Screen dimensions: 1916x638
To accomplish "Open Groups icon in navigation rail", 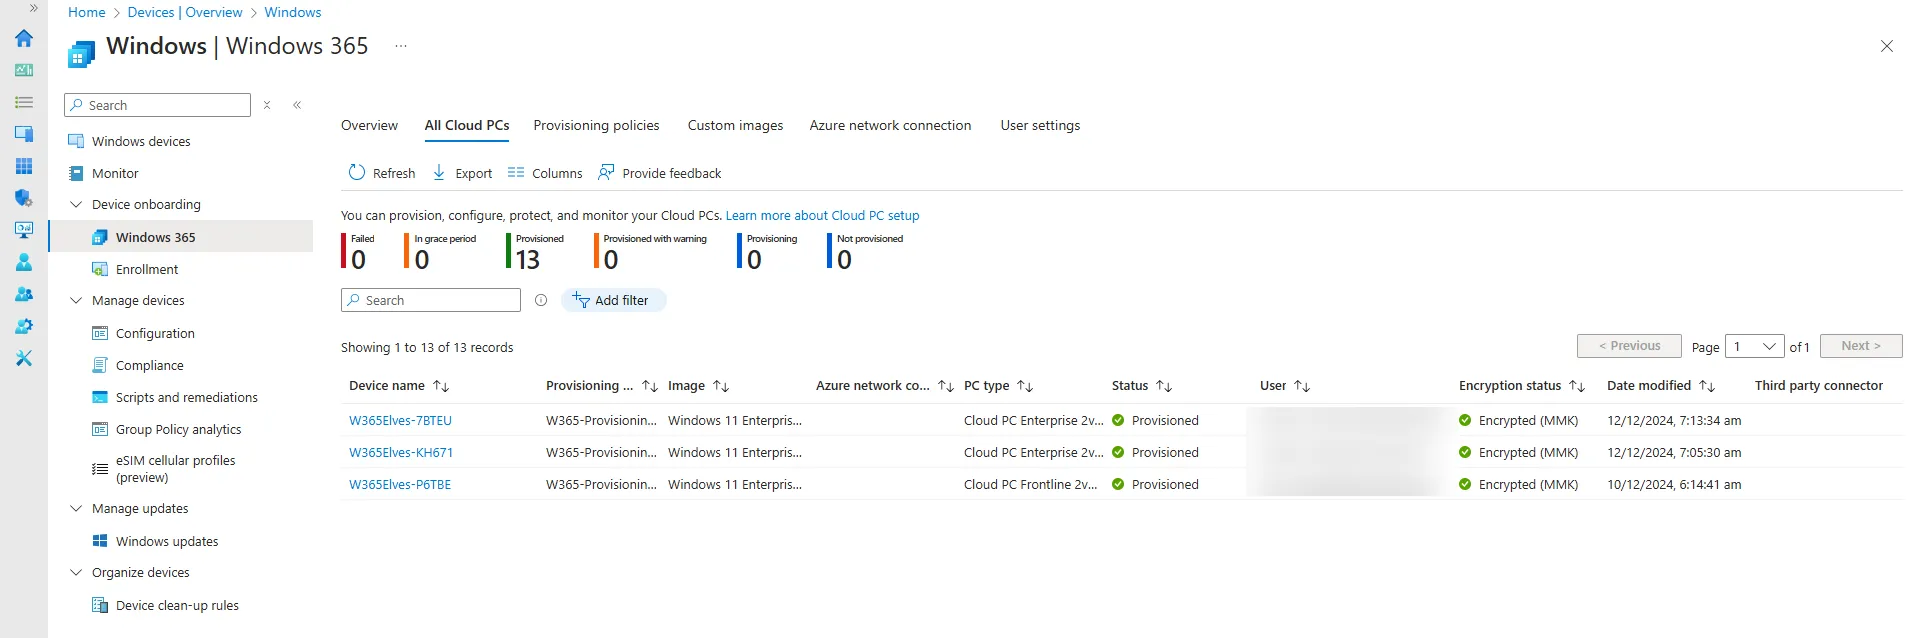I will click(x=24, y=294).
